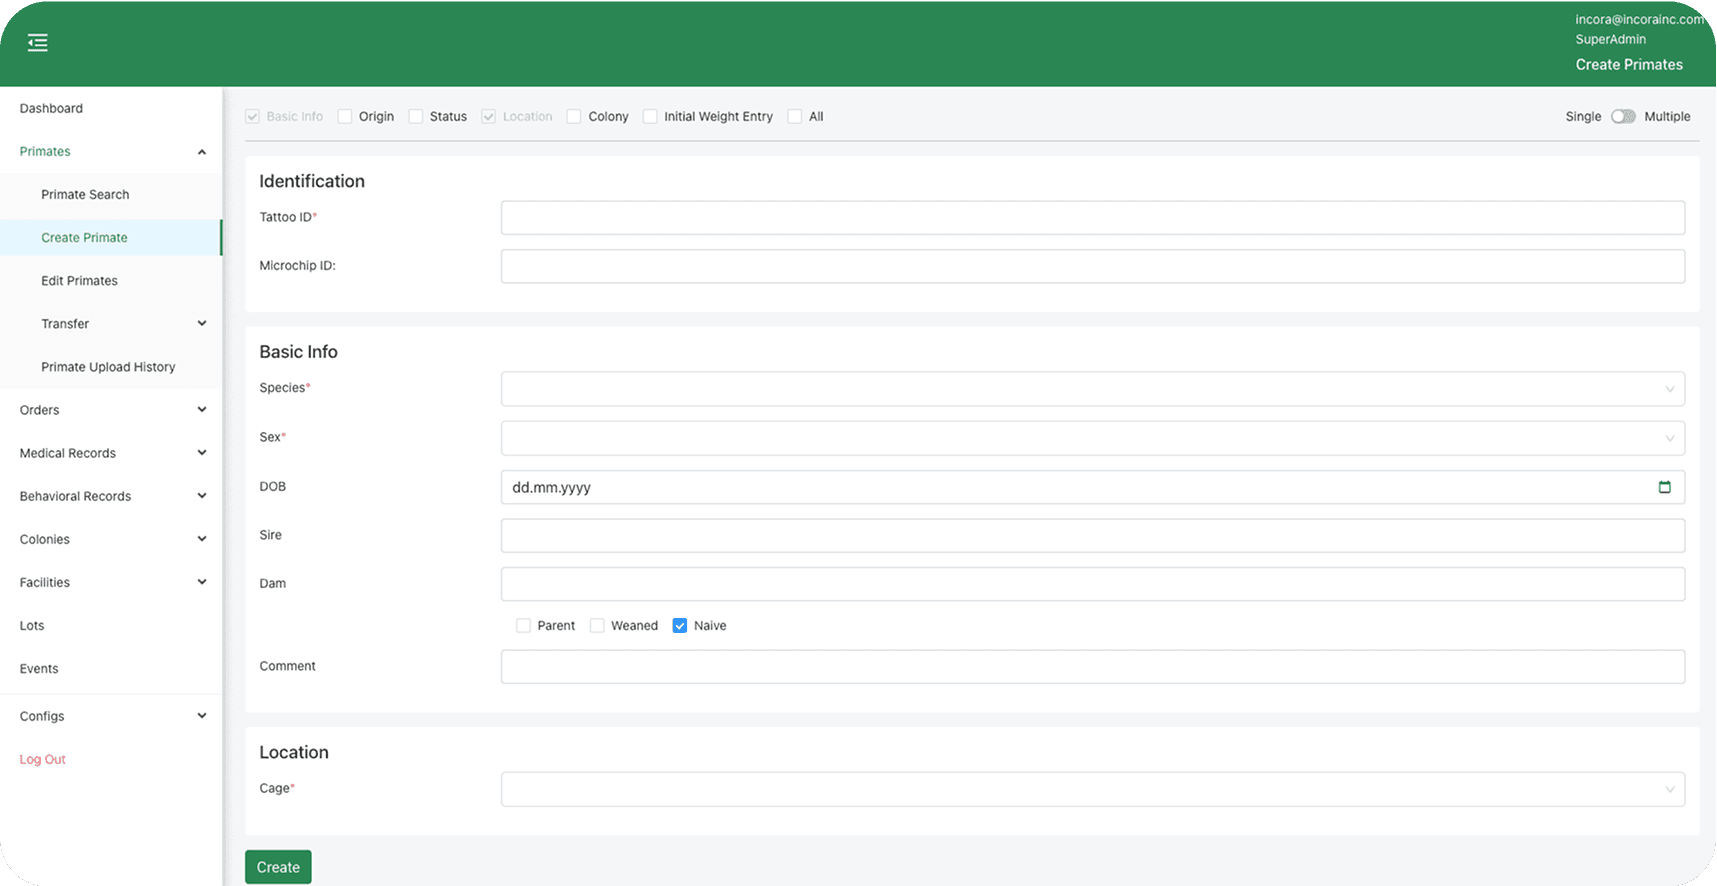
Task: Focus the Tattoo ID input field
Action: click(1092, 218)
